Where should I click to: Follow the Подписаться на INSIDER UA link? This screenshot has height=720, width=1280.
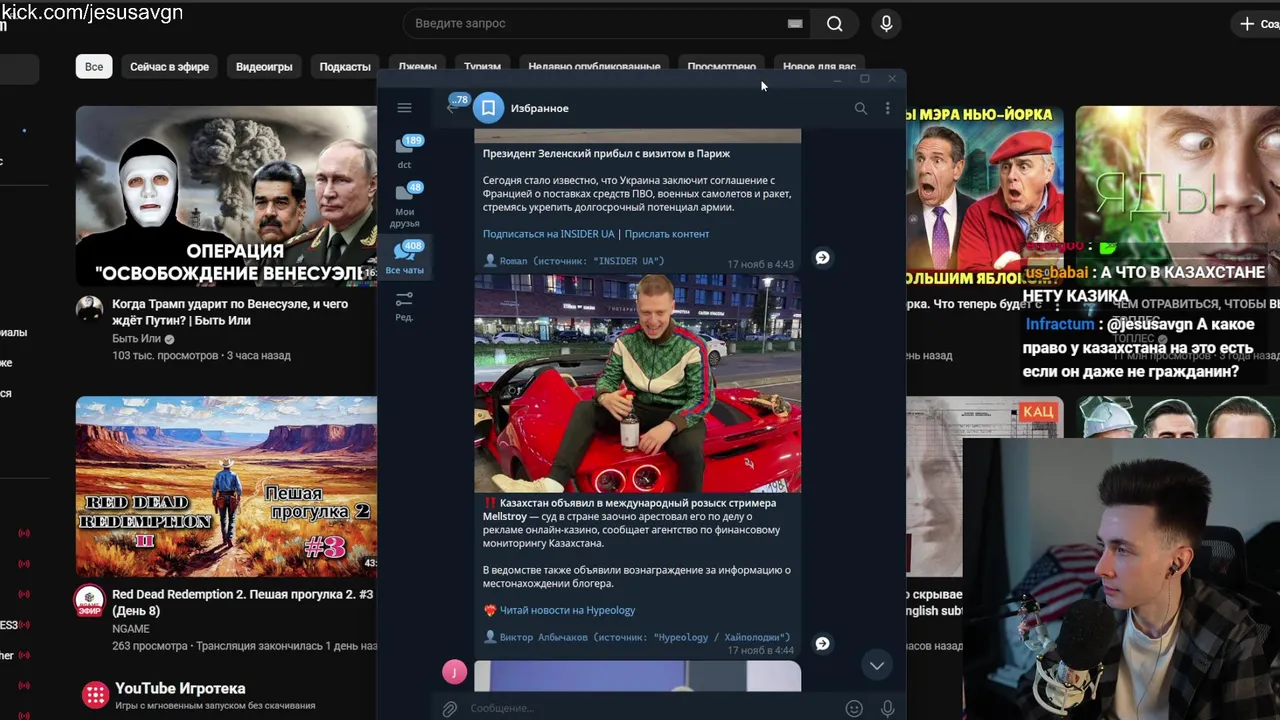tap(549, 234)
